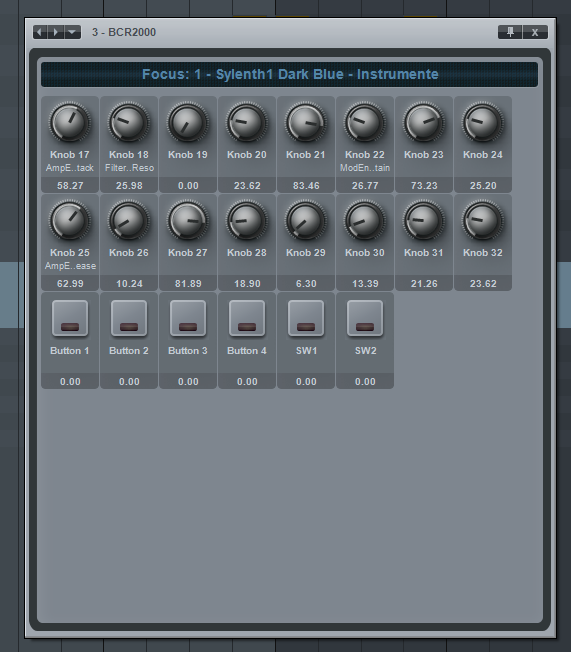Click Knob 25 AmpE..ease dial
This screenshot has width=571, height=652.
pyautogui.click(x=70, y=221)
